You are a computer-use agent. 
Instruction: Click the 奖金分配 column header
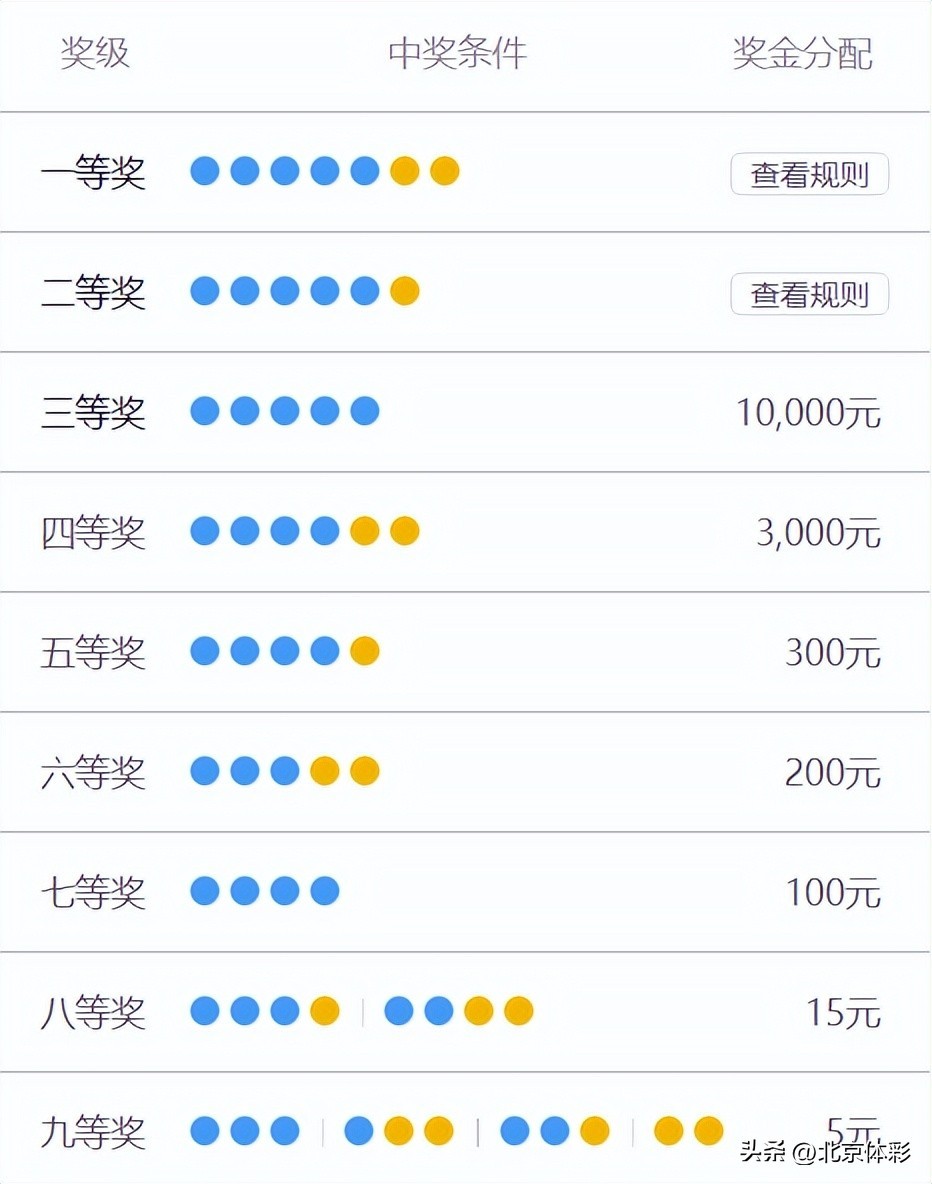[x=802, y=53]
